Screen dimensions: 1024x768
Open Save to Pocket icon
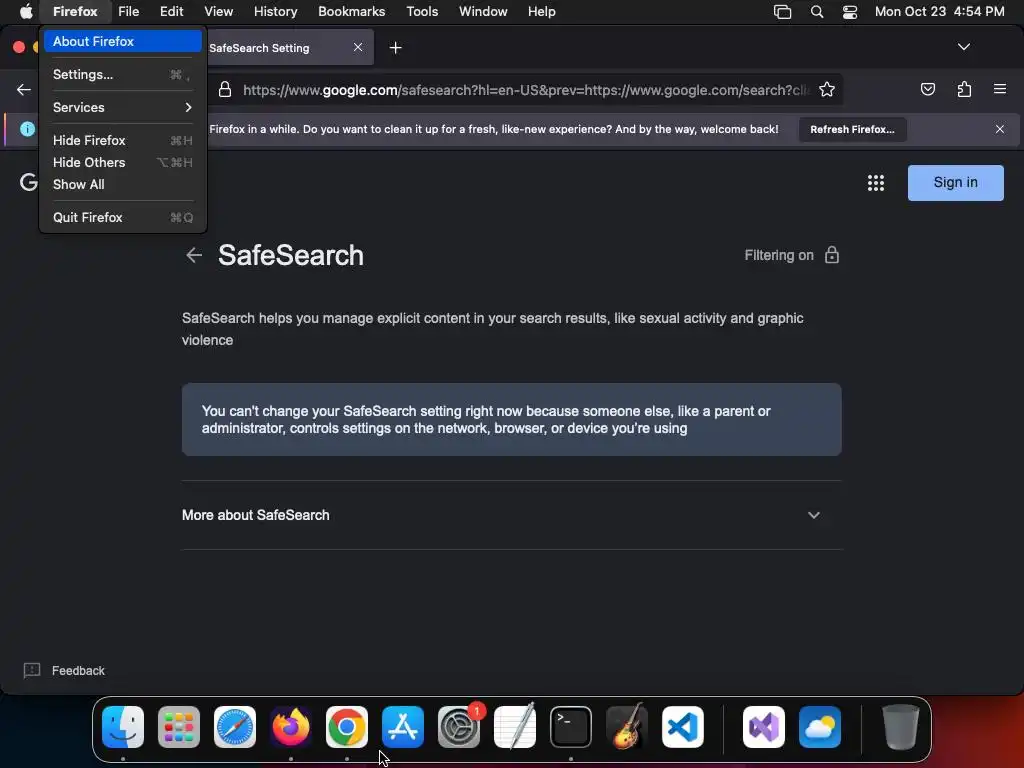click(927, 89)
